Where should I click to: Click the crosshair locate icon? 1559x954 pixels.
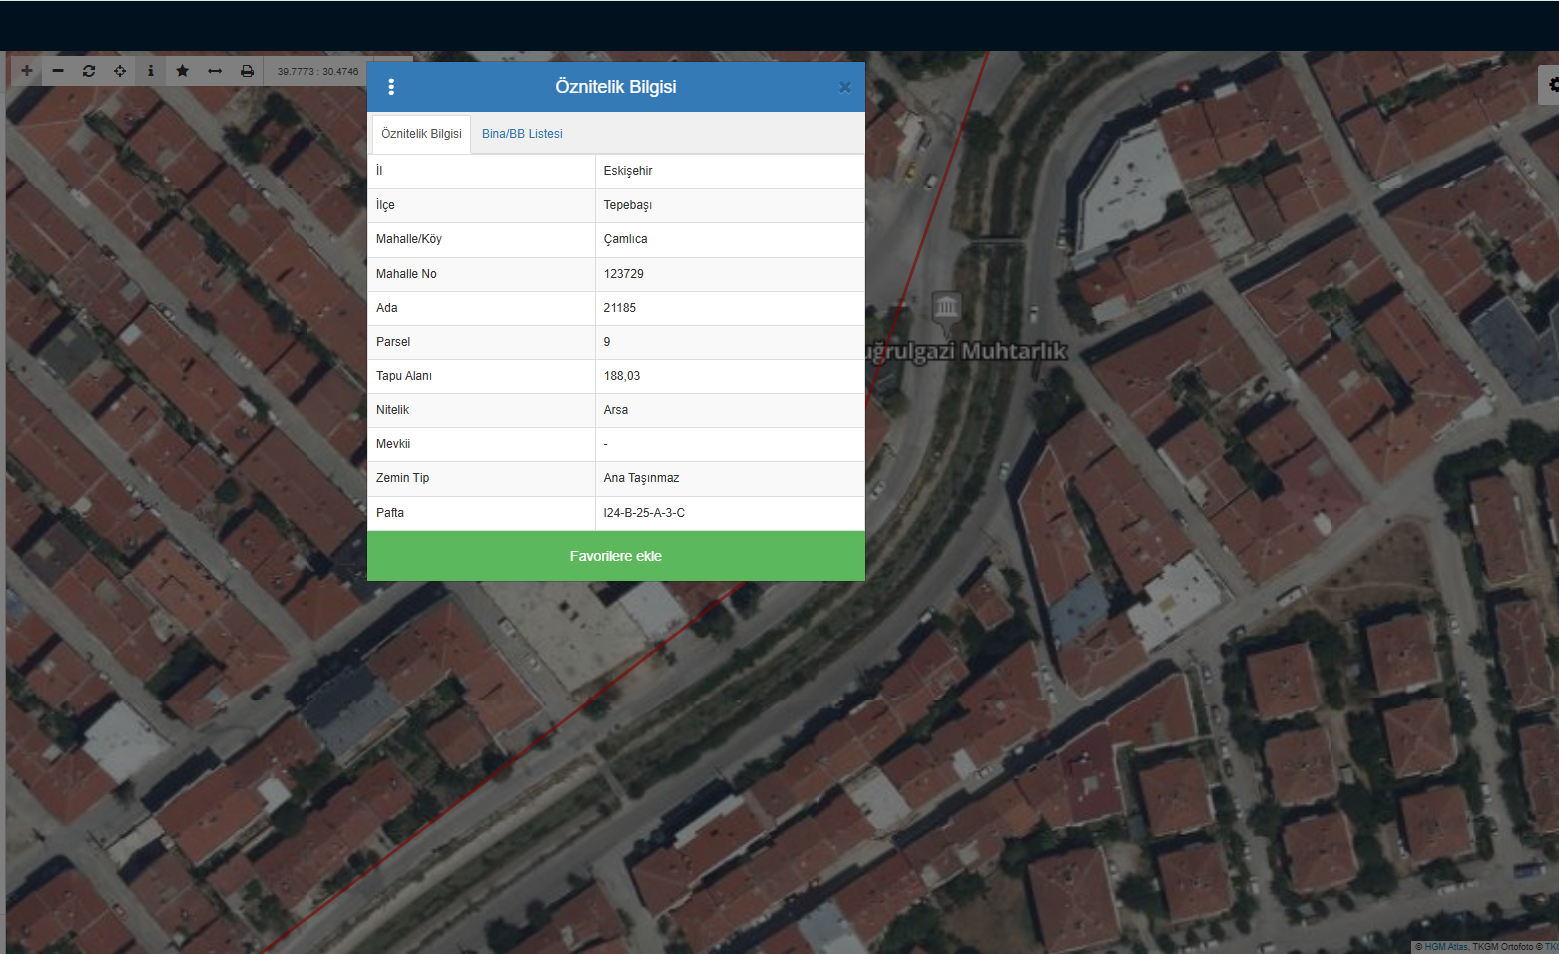pos(120,71)
